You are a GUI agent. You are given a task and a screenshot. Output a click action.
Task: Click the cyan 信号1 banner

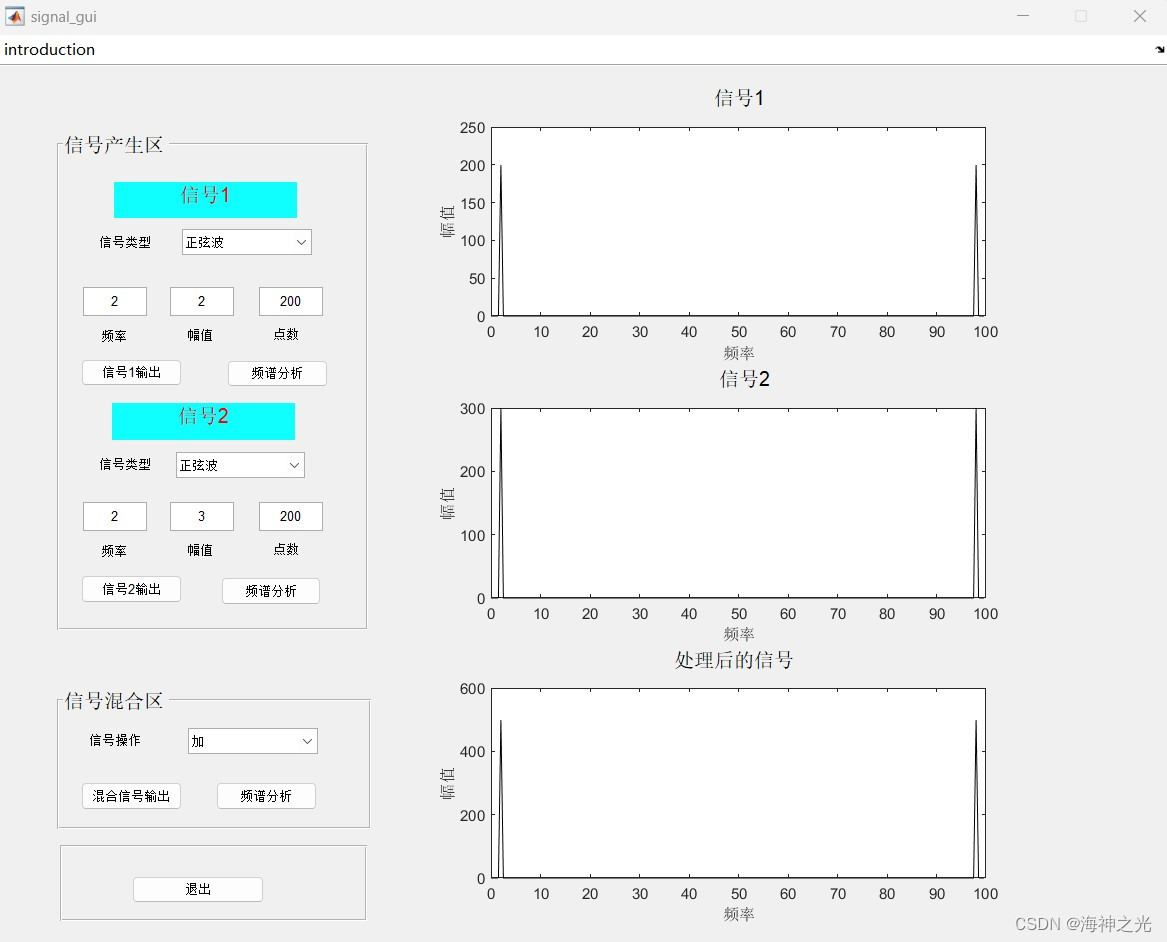(x=206, y=199)
